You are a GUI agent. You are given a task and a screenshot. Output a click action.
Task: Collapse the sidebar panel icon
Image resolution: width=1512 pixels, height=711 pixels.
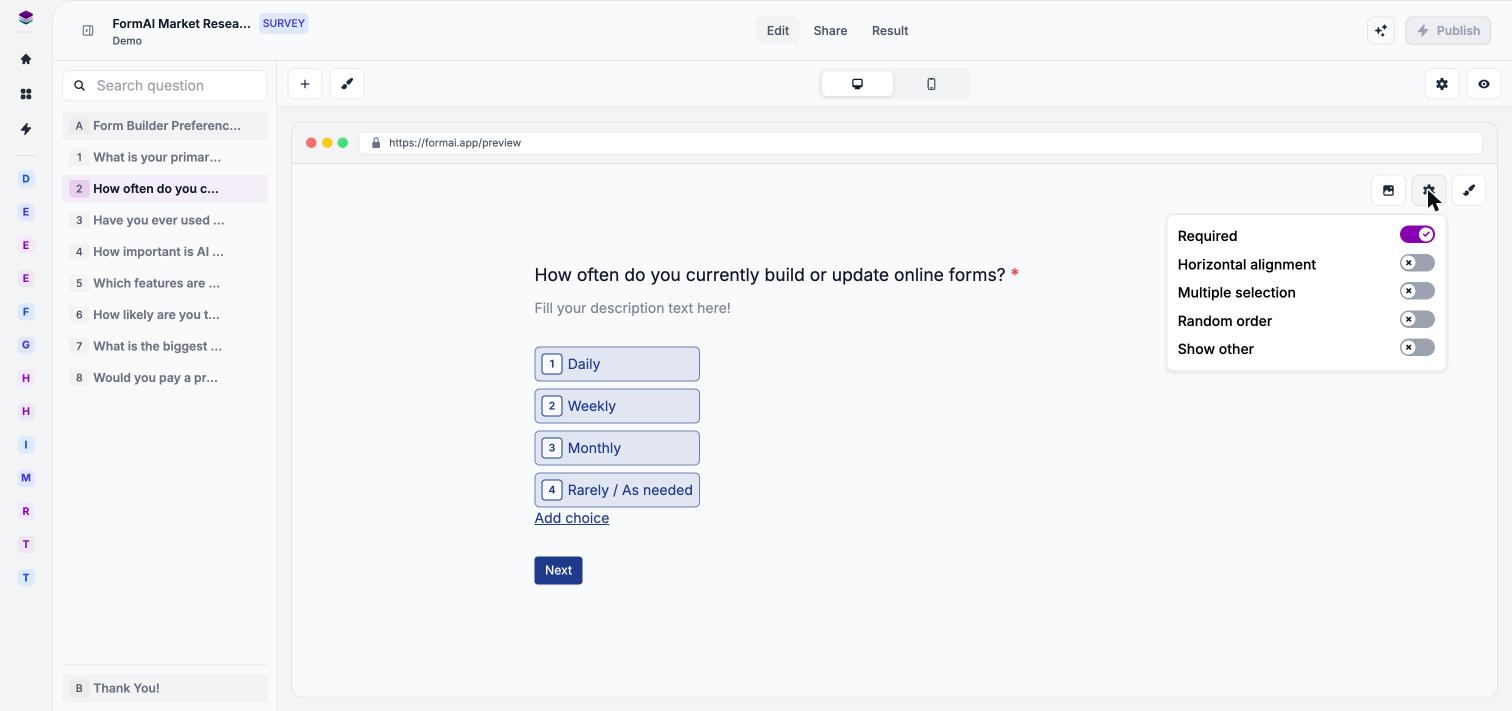coord(88,31)
